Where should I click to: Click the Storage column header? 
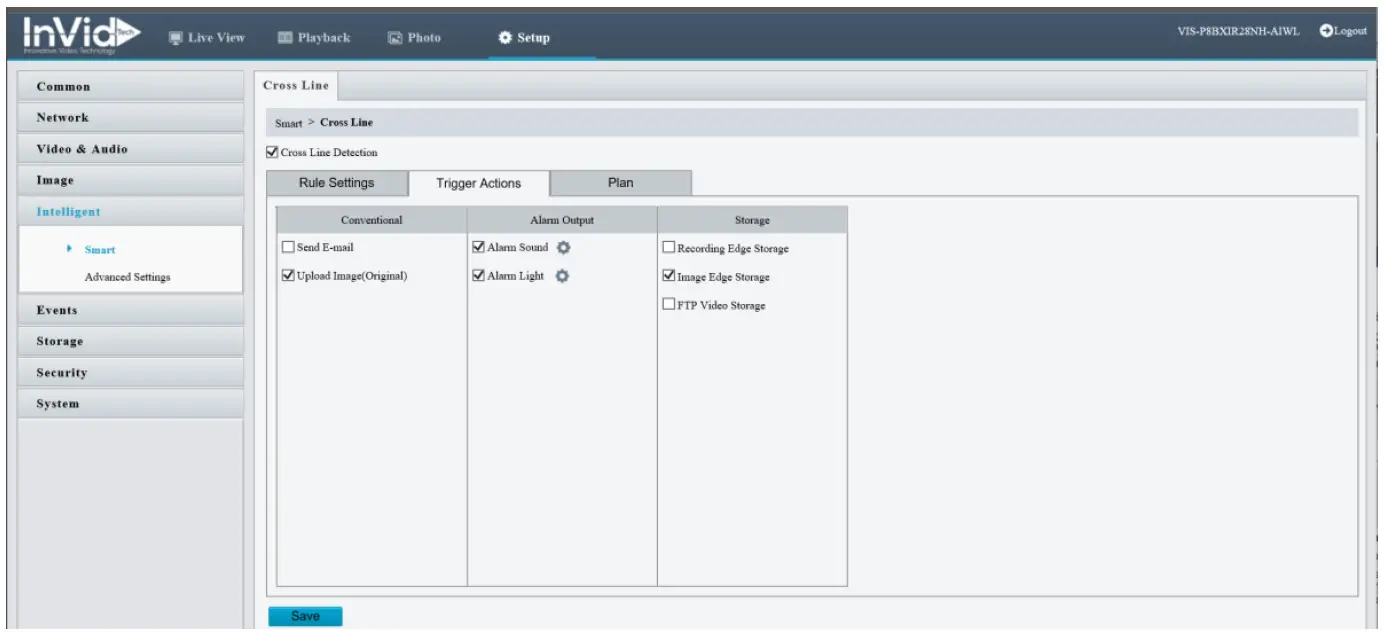752,220
